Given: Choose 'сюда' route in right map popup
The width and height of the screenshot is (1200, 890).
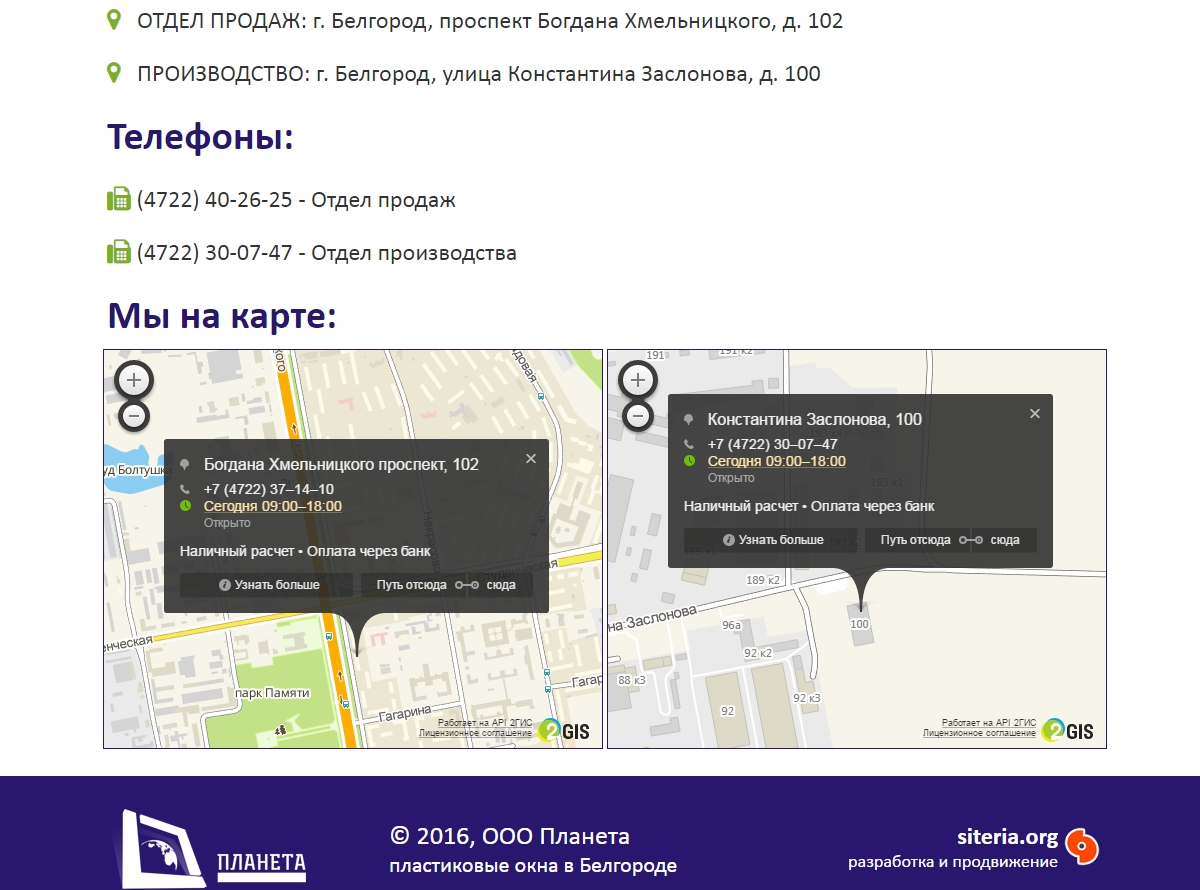Looking at the screenshot, I should pos(1004,540).
